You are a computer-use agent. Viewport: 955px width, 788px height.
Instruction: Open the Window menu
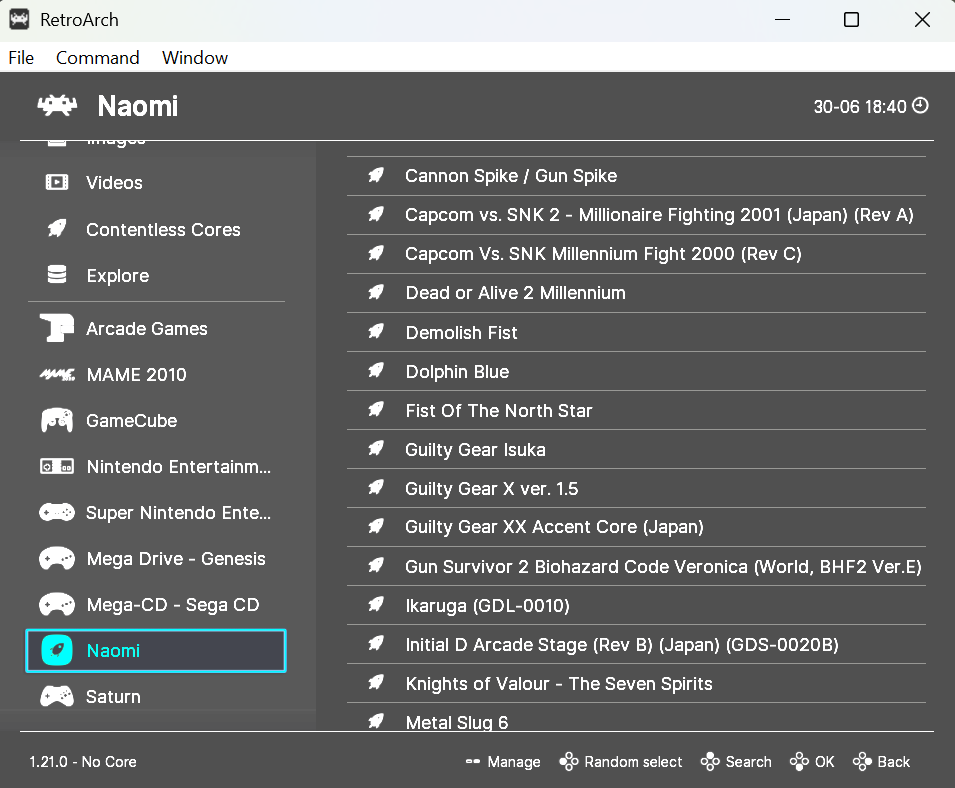tap(195, 58)
